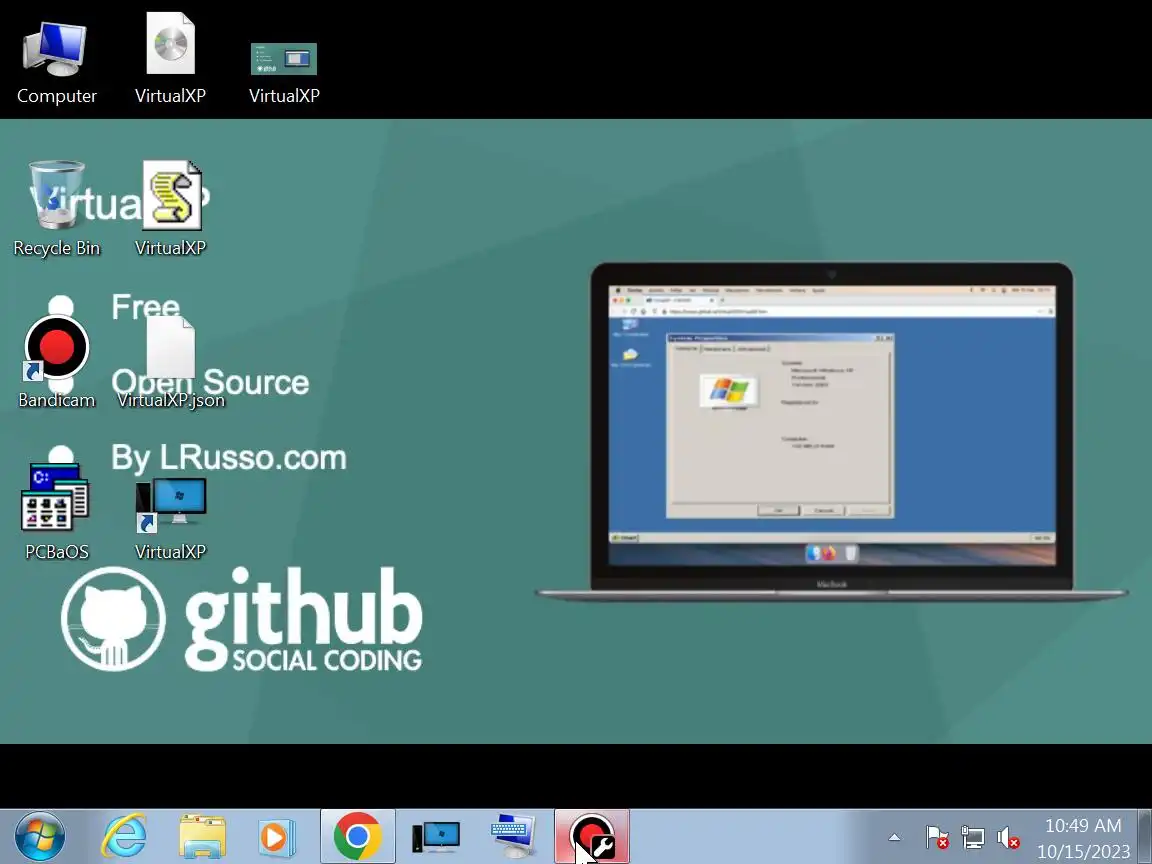The image size is (1152, 864).
Task: Open Action Center flag icon
Action: coord(936,838)
